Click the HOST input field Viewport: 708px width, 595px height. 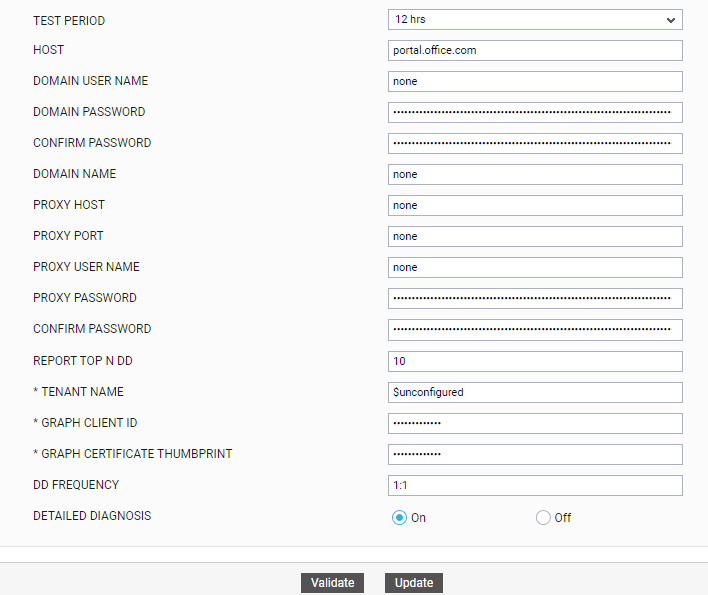(535, 51)
